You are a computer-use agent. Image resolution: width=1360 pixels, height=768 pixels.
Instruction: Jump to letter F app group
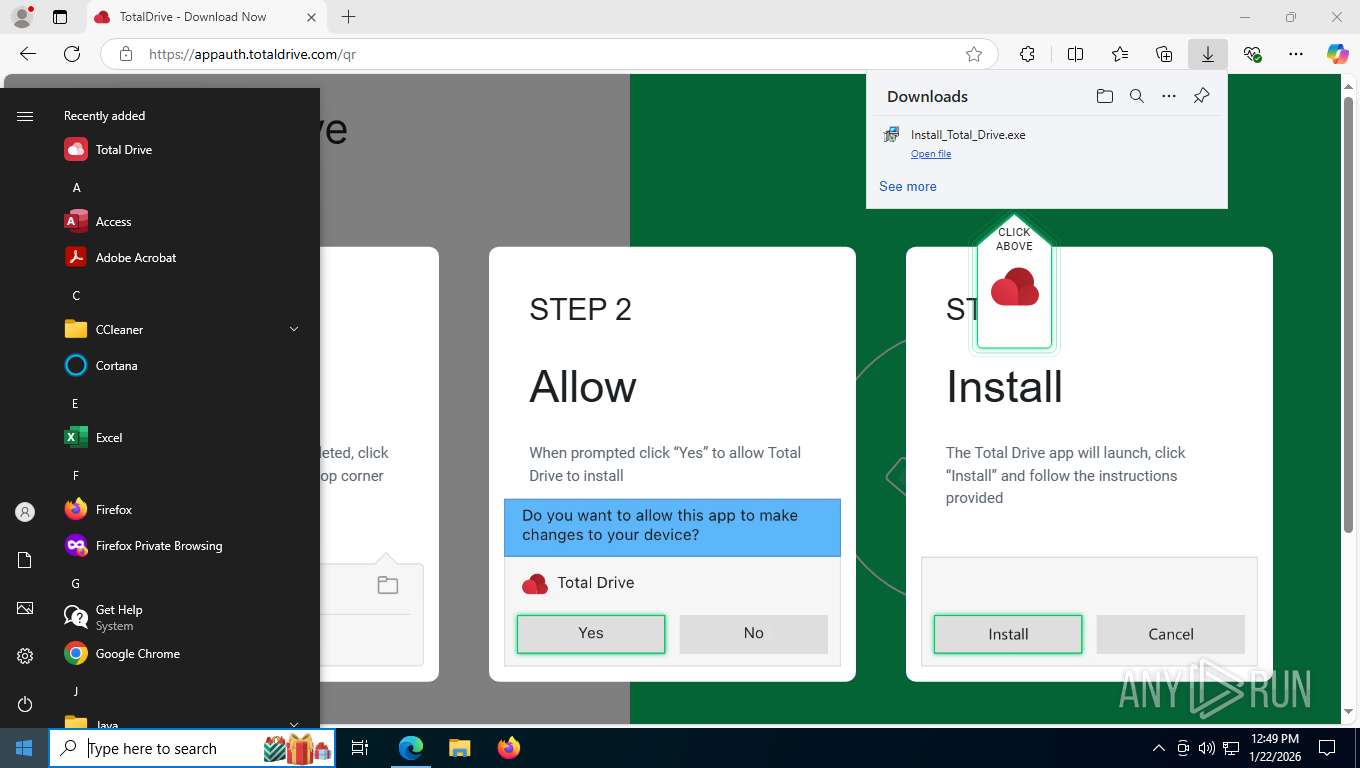point(76,476)
